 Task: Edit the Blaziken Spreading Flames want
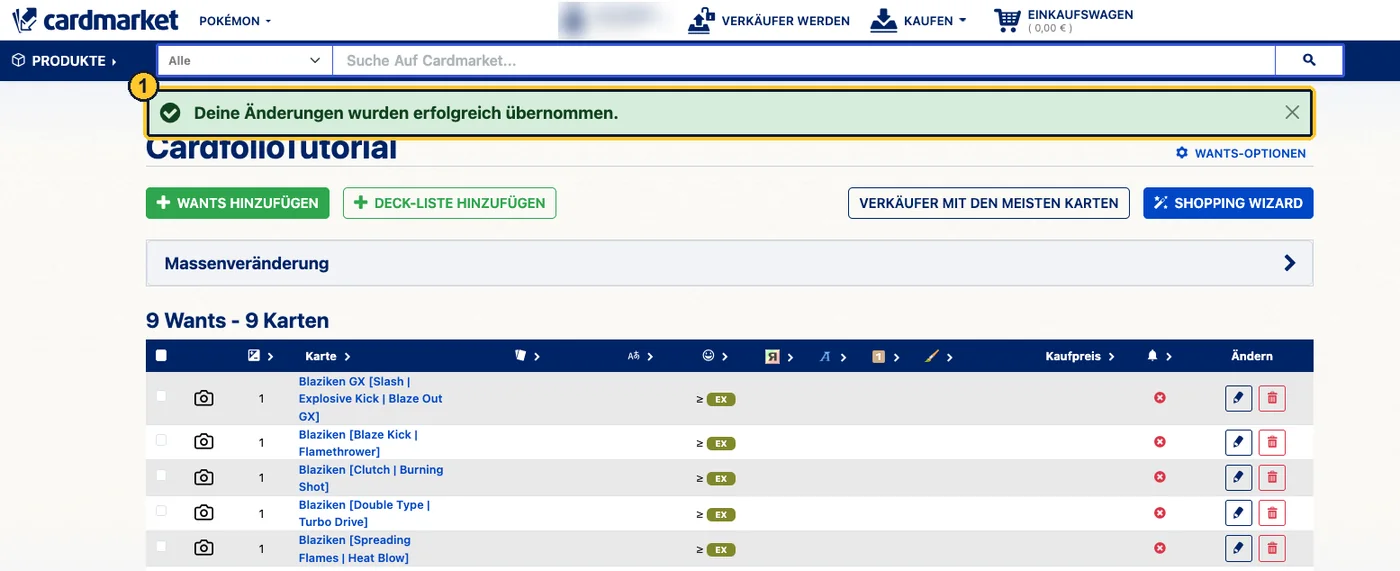pyautogui.click(x=1238, y=548)
